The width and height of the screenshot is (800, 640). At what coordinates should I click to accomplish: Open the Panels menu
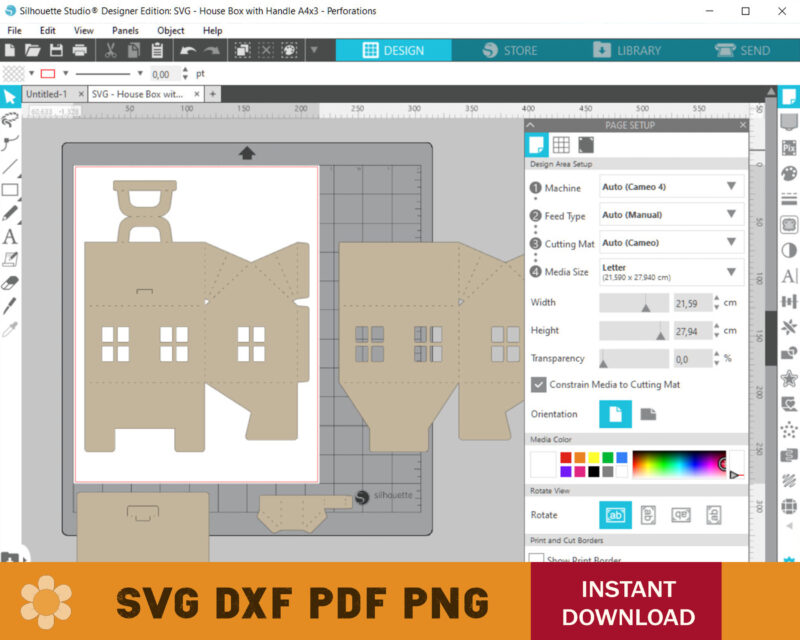point(125,30)
